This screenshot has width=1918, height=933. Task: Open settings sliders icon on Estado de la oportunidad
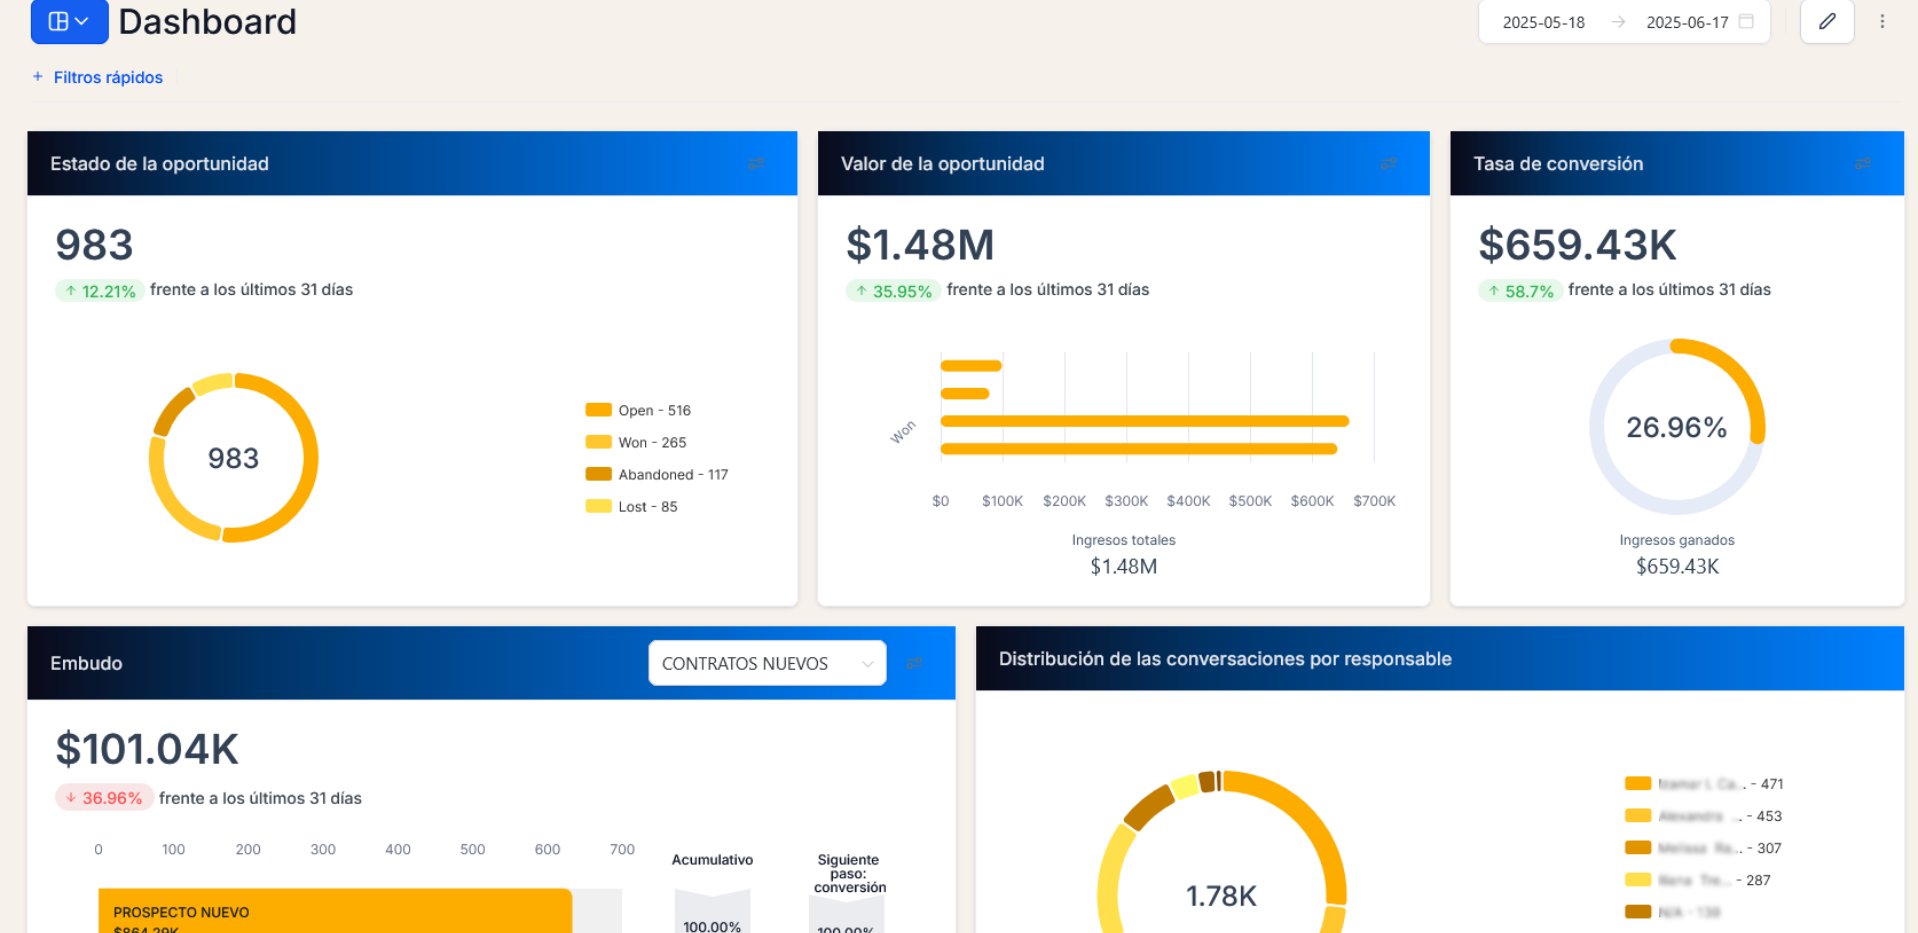pos(757,163)
